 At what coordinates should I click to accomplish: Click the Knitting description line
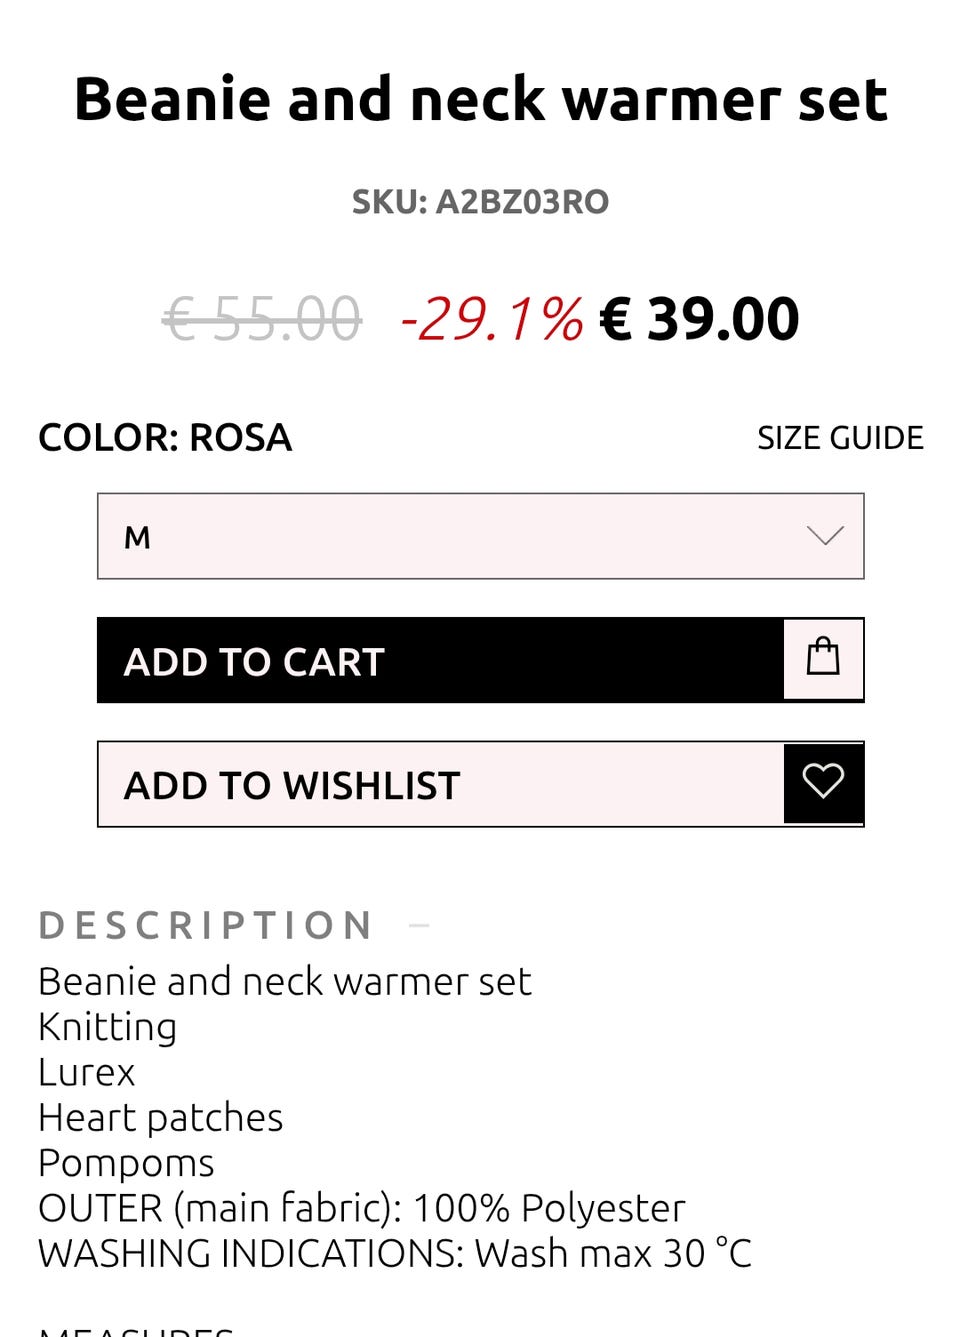(x=108, y=1027)
